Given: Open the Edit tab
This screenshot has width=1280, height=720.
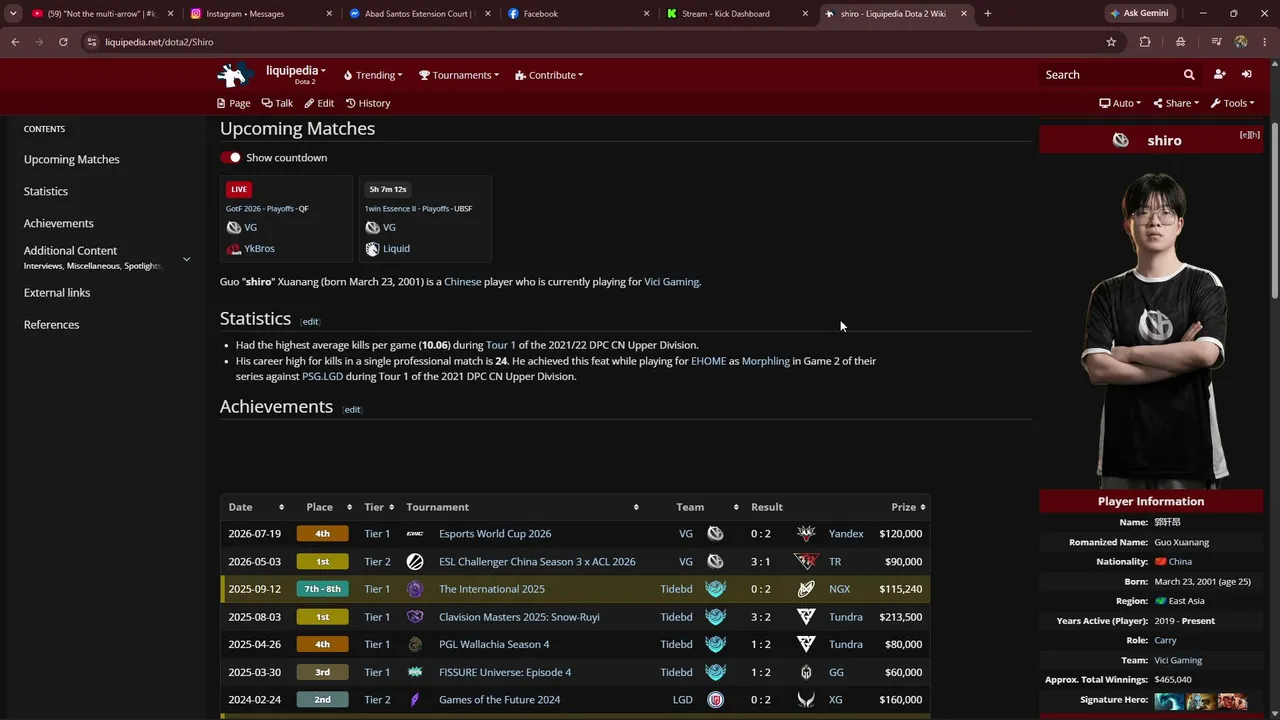Looking at the screenshot, I should [319, 103].
